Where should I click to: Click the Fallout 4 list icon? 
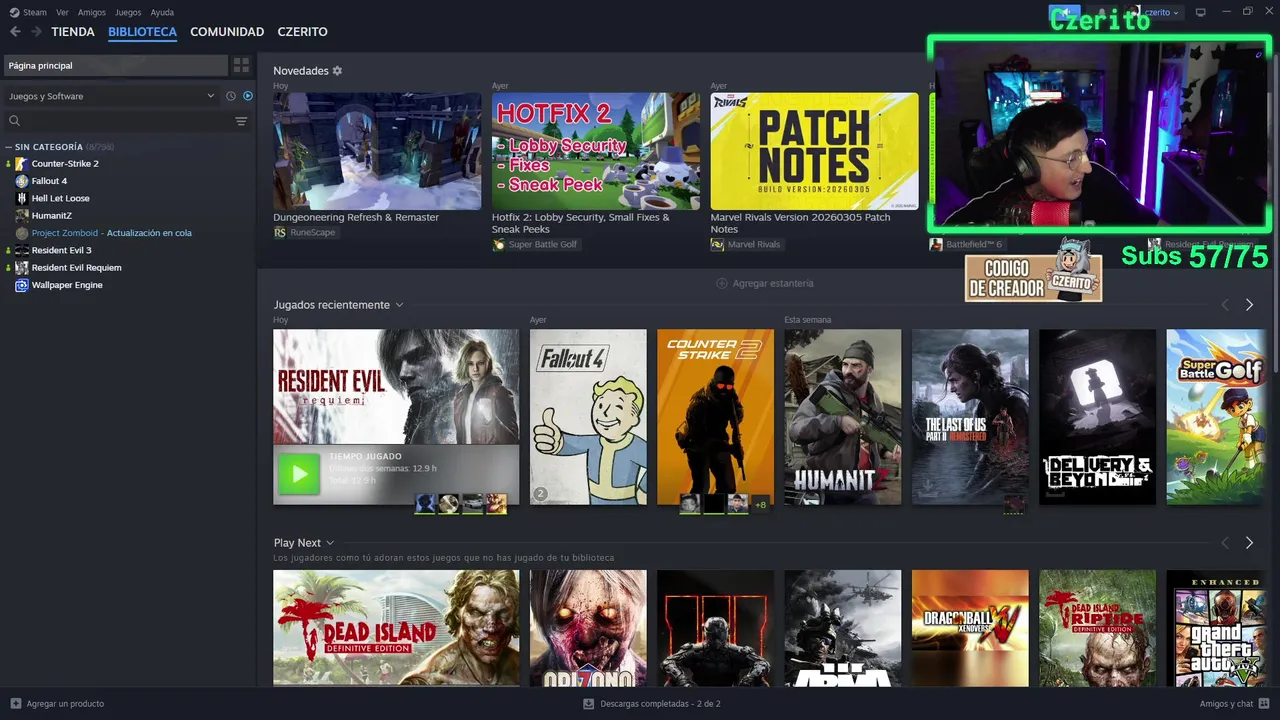(22, 181)
